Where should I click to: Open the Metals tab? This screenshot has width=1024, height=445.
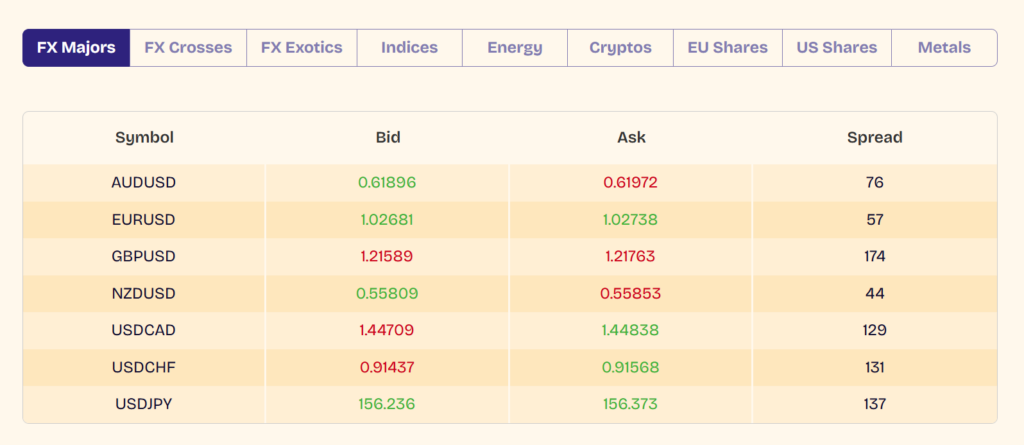coord(943,47)
